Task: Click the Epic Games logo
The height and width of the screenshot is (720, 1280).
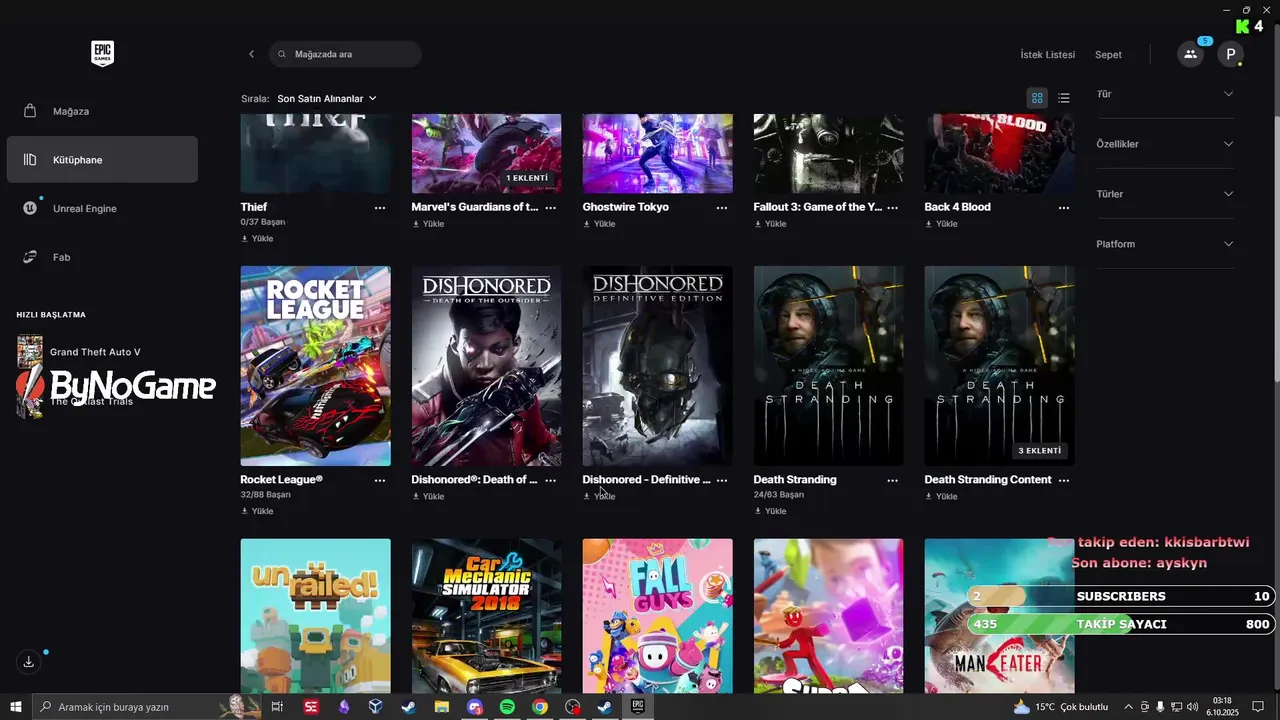Action: tap(102, 54)
